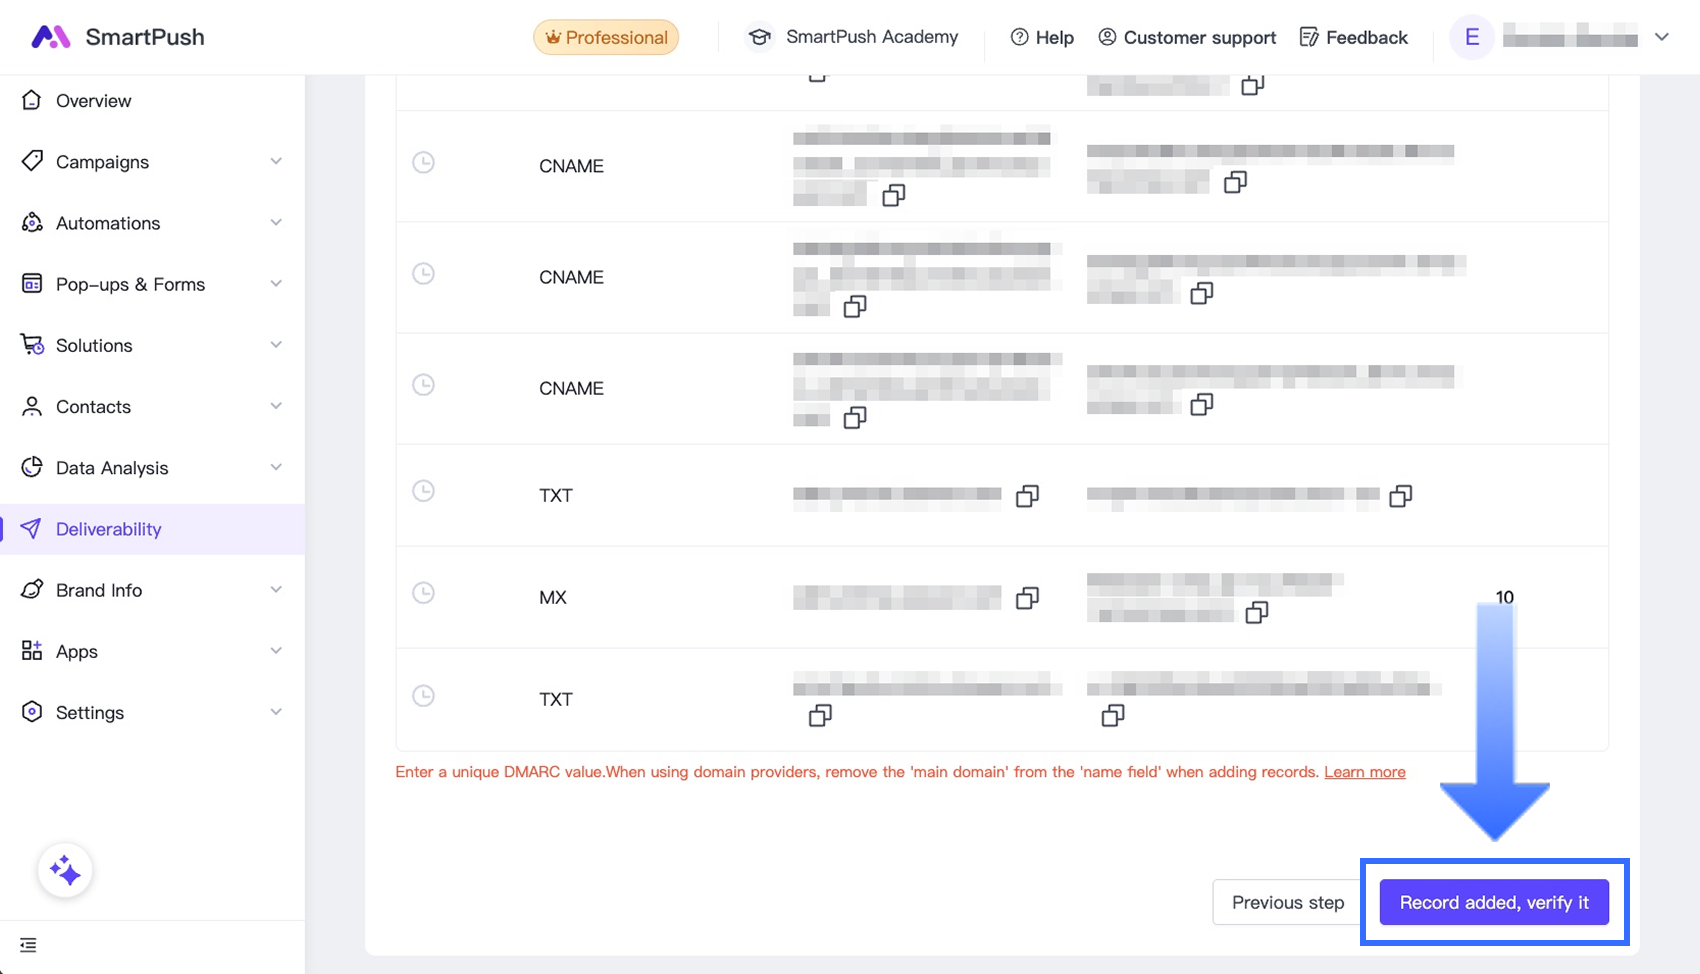Copy the last TXT record value
This screenshot has width=1700, height=974.
point(1113,715)
